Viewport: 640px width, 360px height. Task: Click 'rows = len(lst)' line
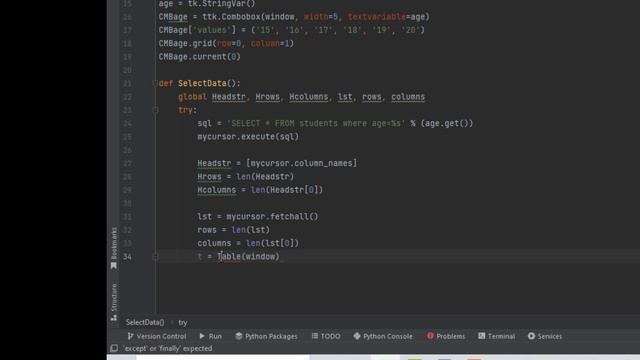tap(233, 230)
